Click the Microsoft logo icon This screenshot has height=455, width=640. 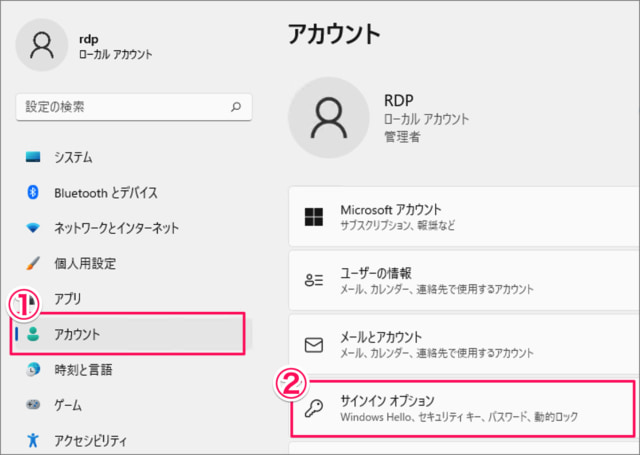pos(314,216)
